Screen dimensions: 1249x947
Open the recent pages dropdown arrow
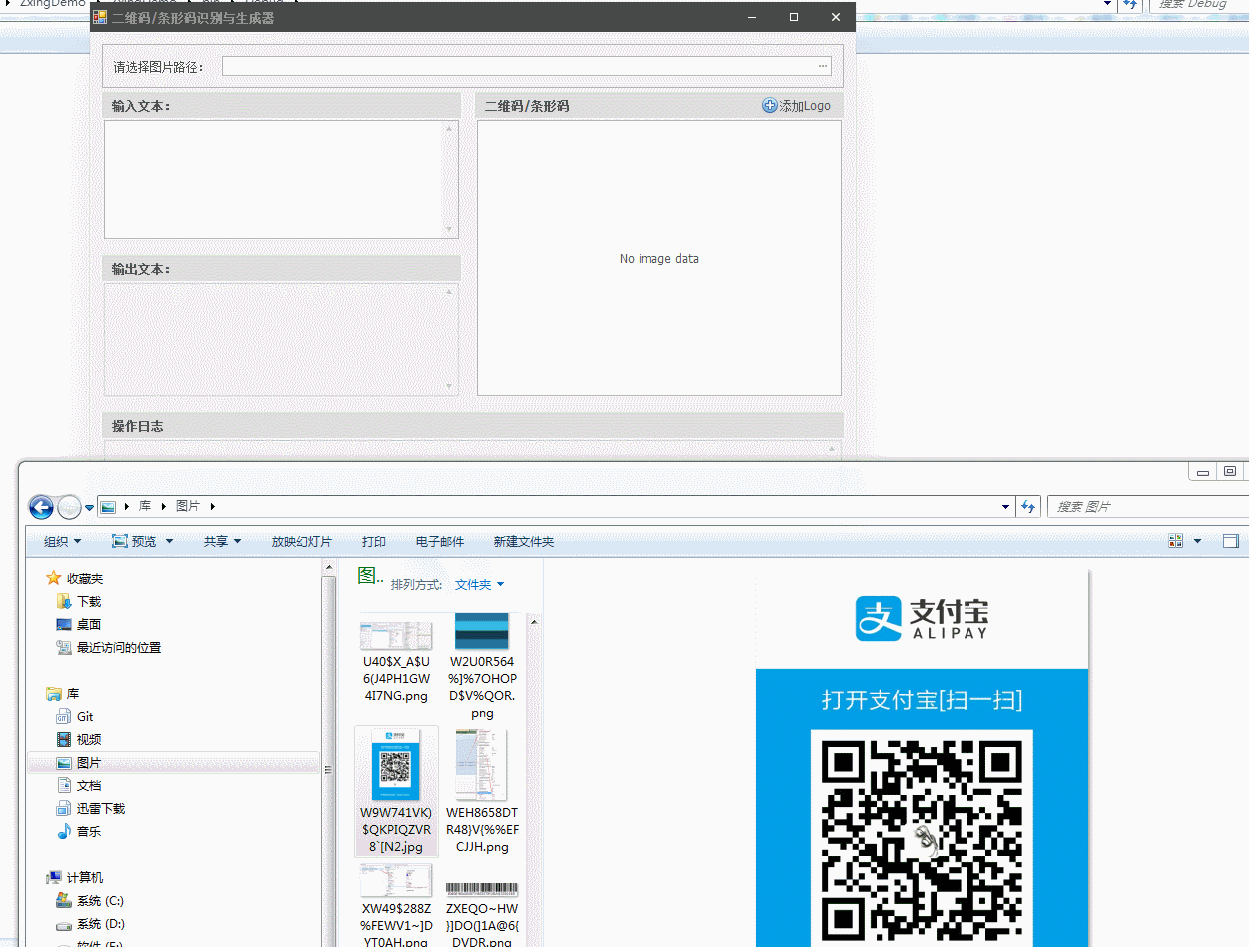pos(89,508)
